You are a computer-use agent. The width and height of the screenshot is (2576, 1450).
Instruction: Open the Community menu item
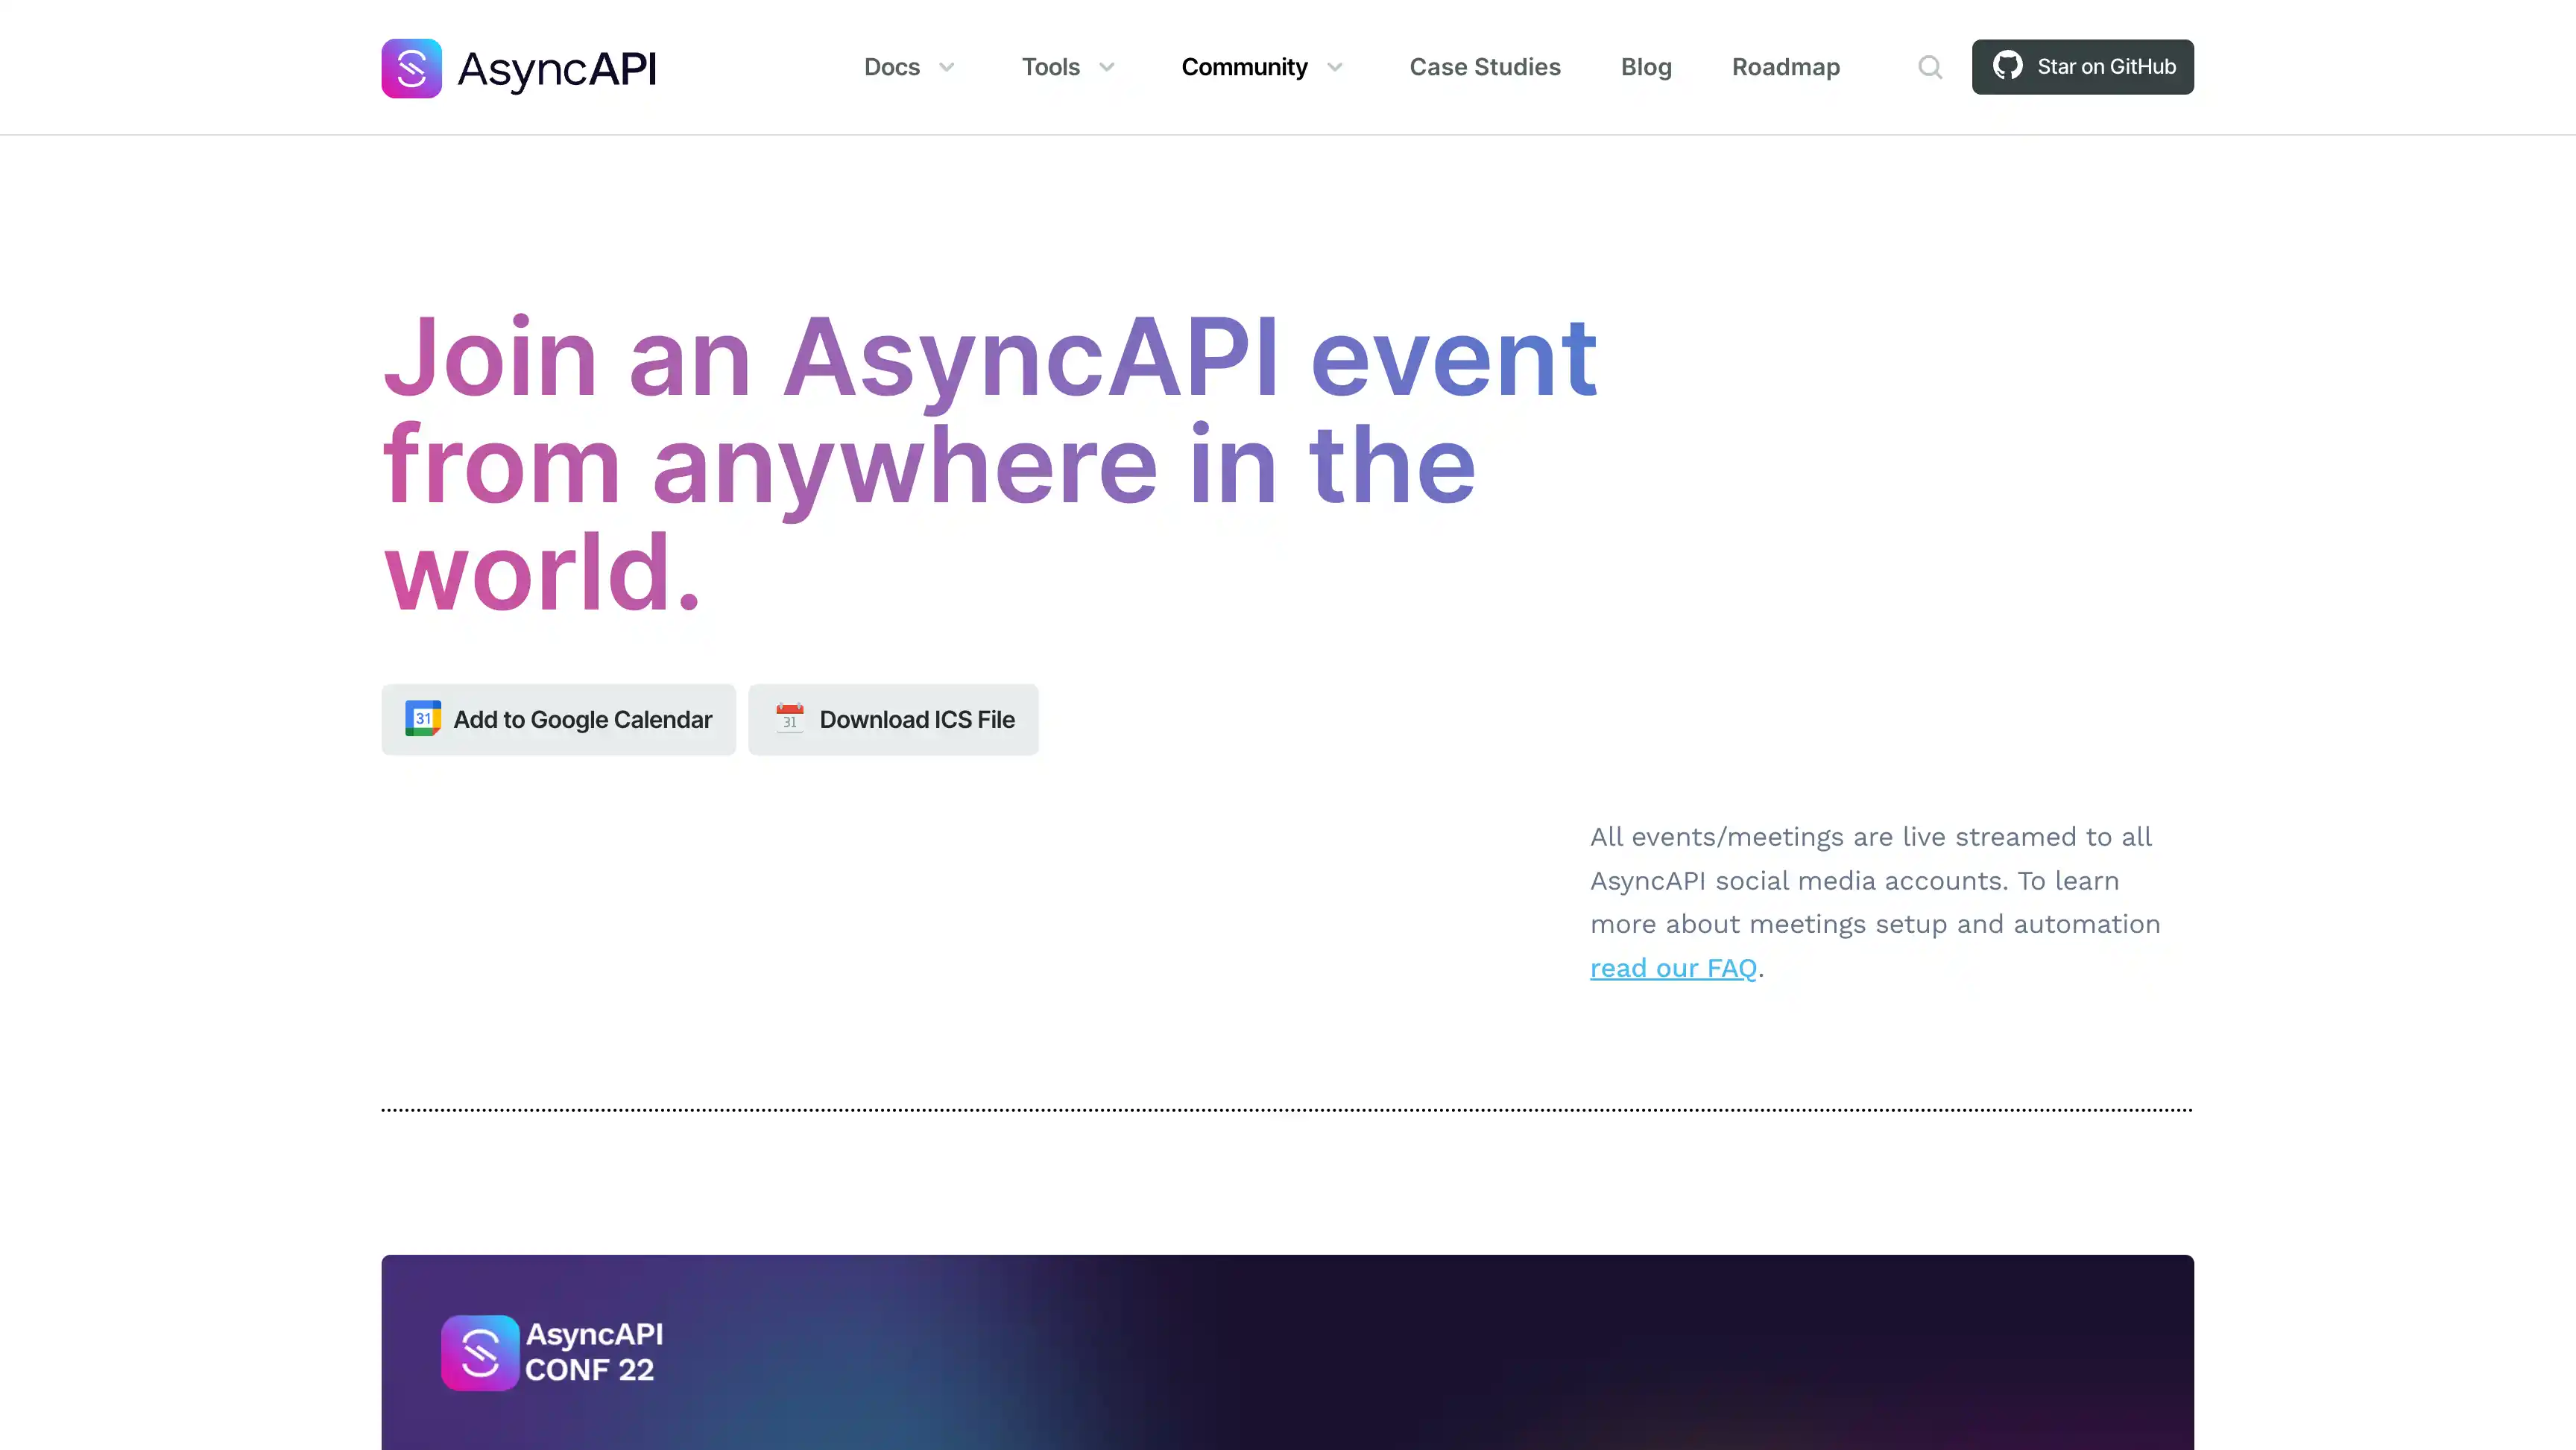[x=1244, y=67]
